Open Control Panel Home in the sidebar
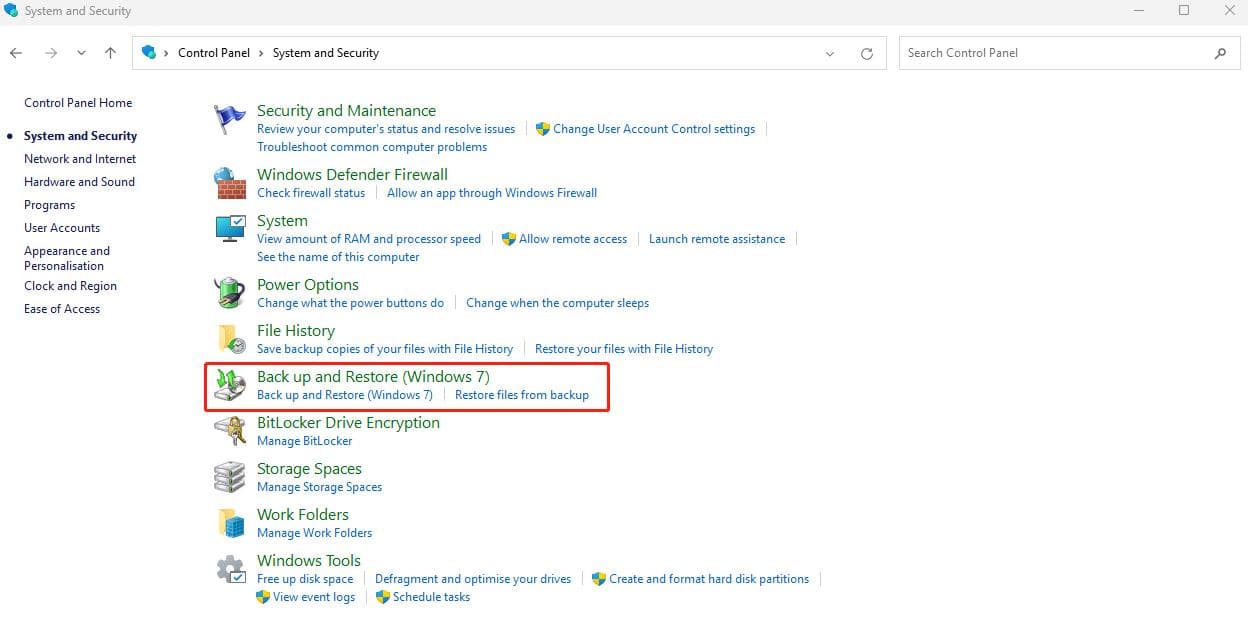This screenshot has height=620, width=1248. [78, 103]
